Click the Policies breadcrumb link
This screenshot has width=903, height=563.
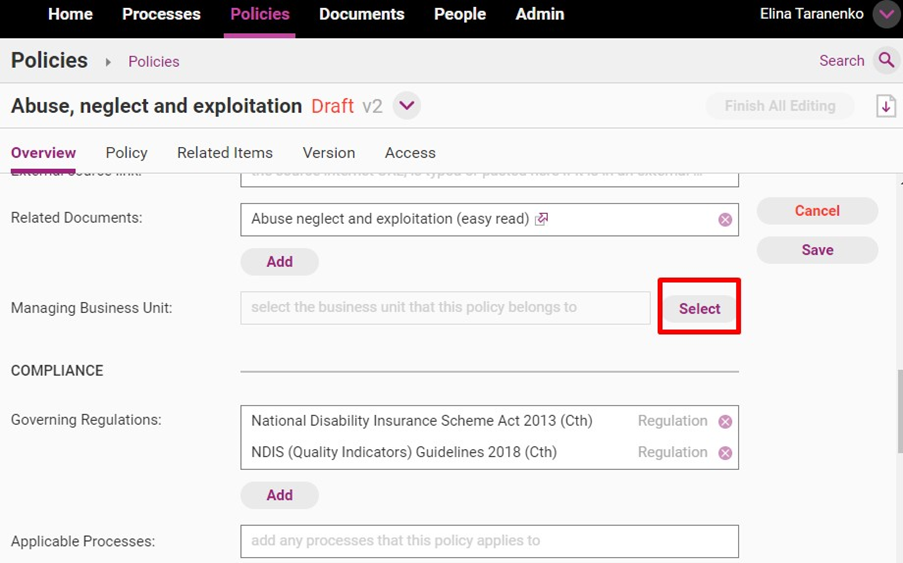click(x=154, y=62)
